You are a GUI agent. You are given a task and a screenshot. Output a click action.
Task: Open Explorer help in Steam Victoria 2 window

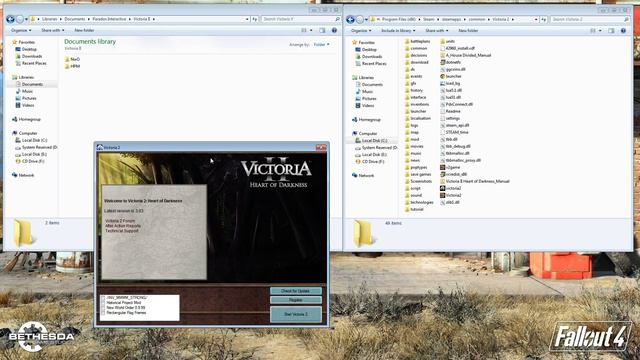pos(623,31)
